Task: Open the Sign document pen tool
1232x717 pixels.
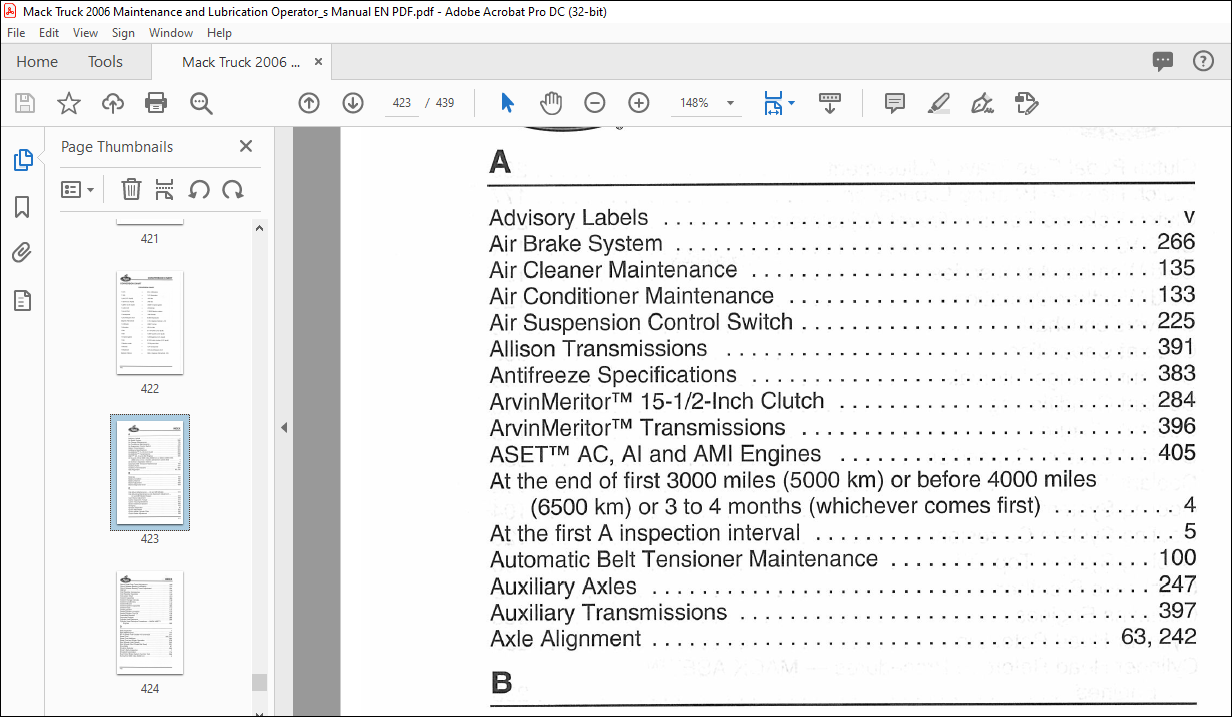Action: tap(982, 103)
